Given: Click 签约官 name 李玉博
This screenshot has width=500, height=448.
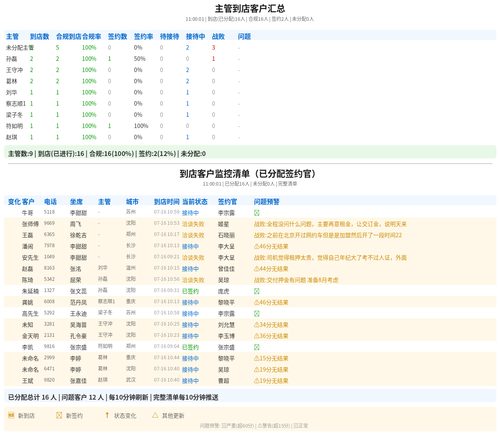Looking at the screenshot, I should pos(226,336).
